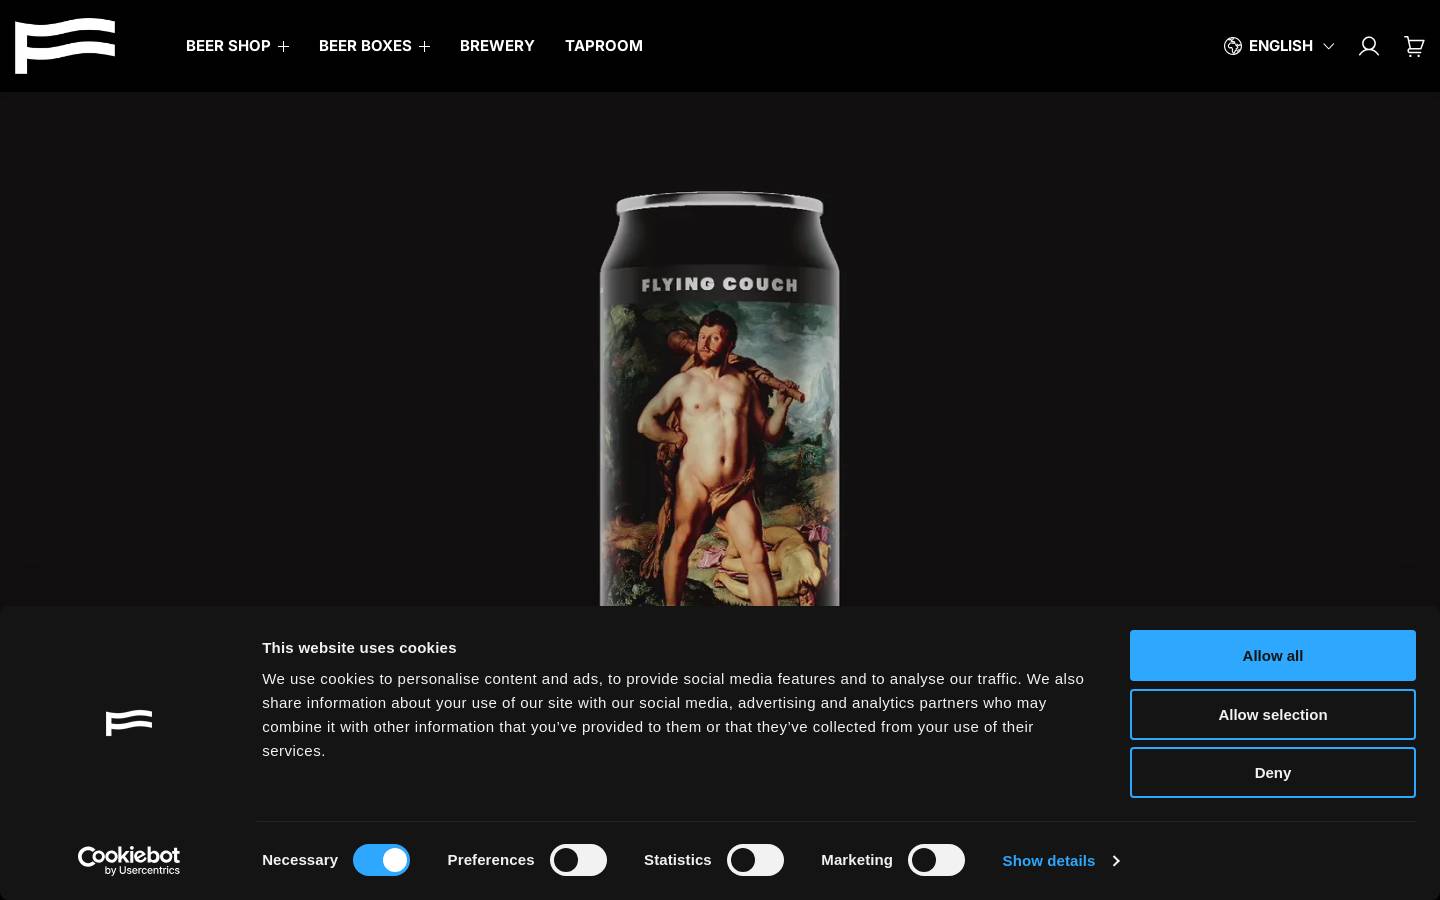Enable the Statistics cookies switch
Screen dimensions: 1440x900
755,860
